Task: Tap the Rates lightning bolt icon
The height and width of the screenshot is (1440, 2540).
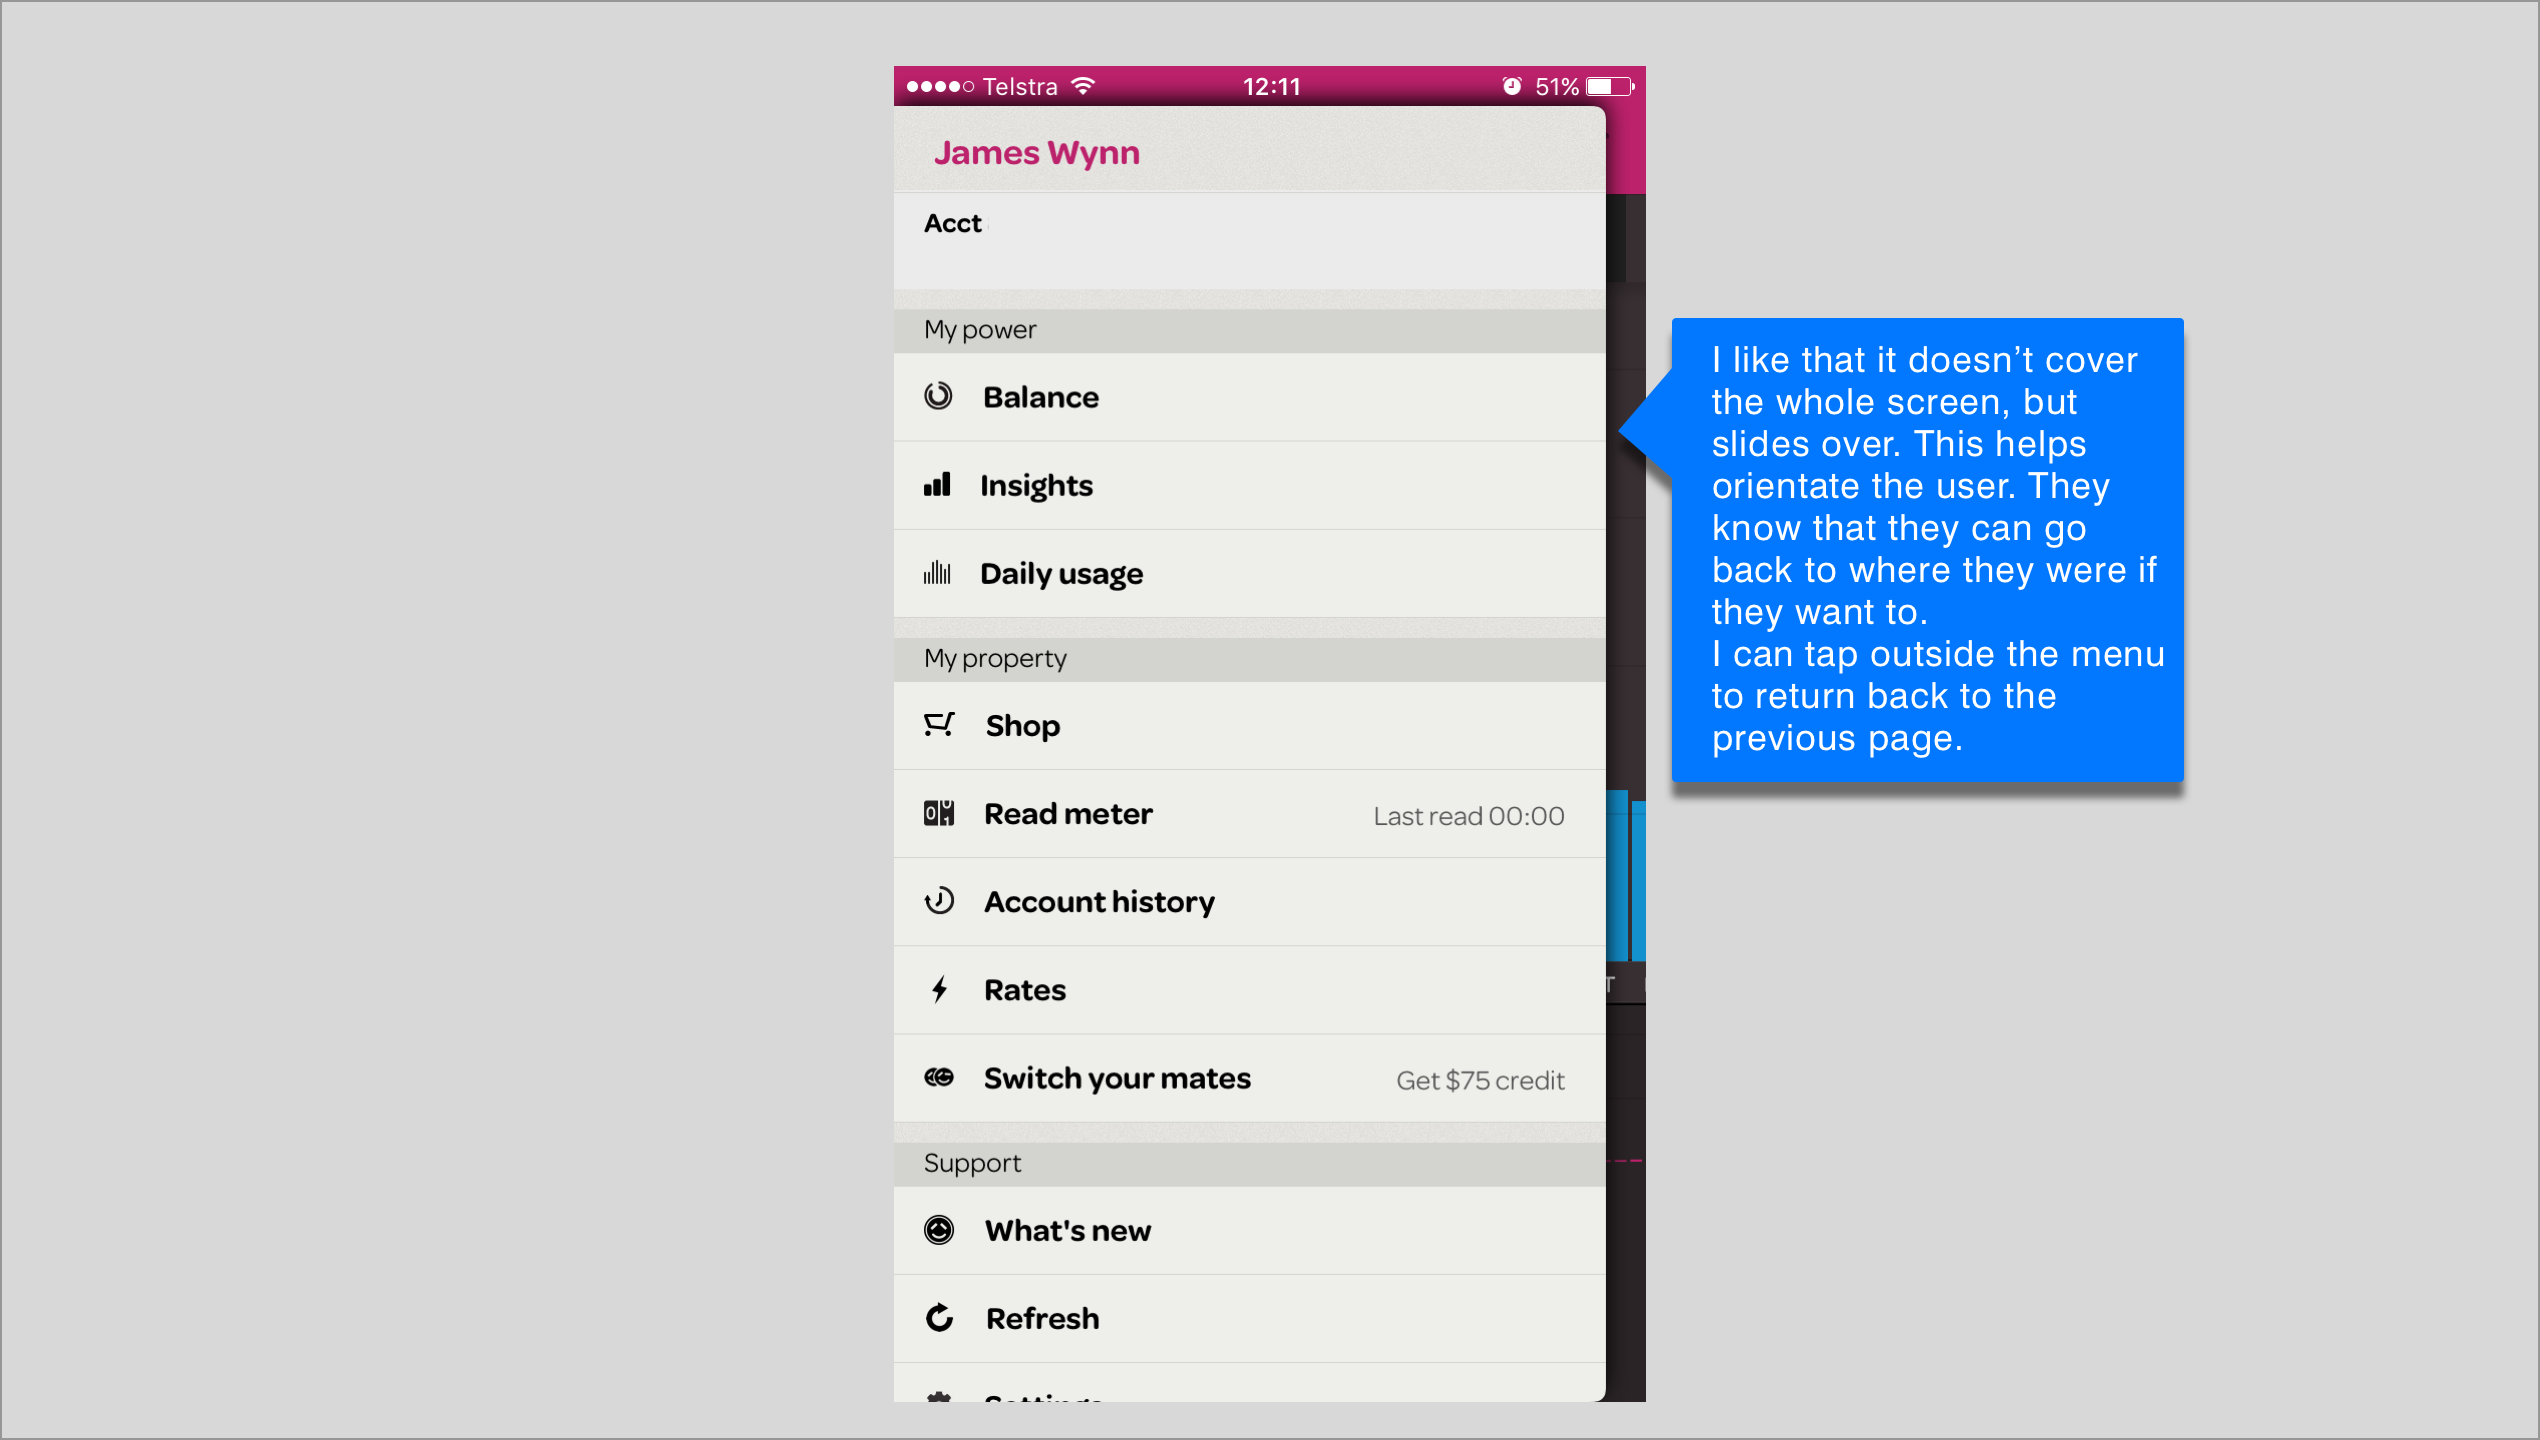Action: click(x=939, y=990)
